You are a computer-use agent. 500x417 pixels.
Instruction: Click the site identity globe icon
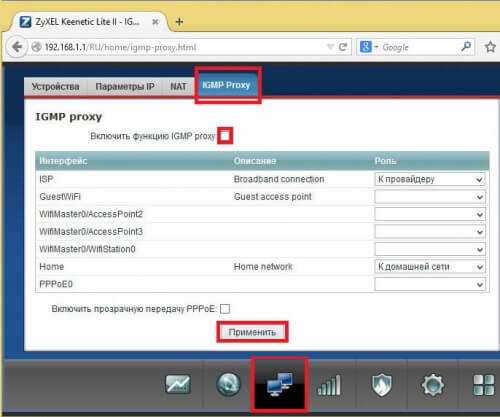point(36,47)
